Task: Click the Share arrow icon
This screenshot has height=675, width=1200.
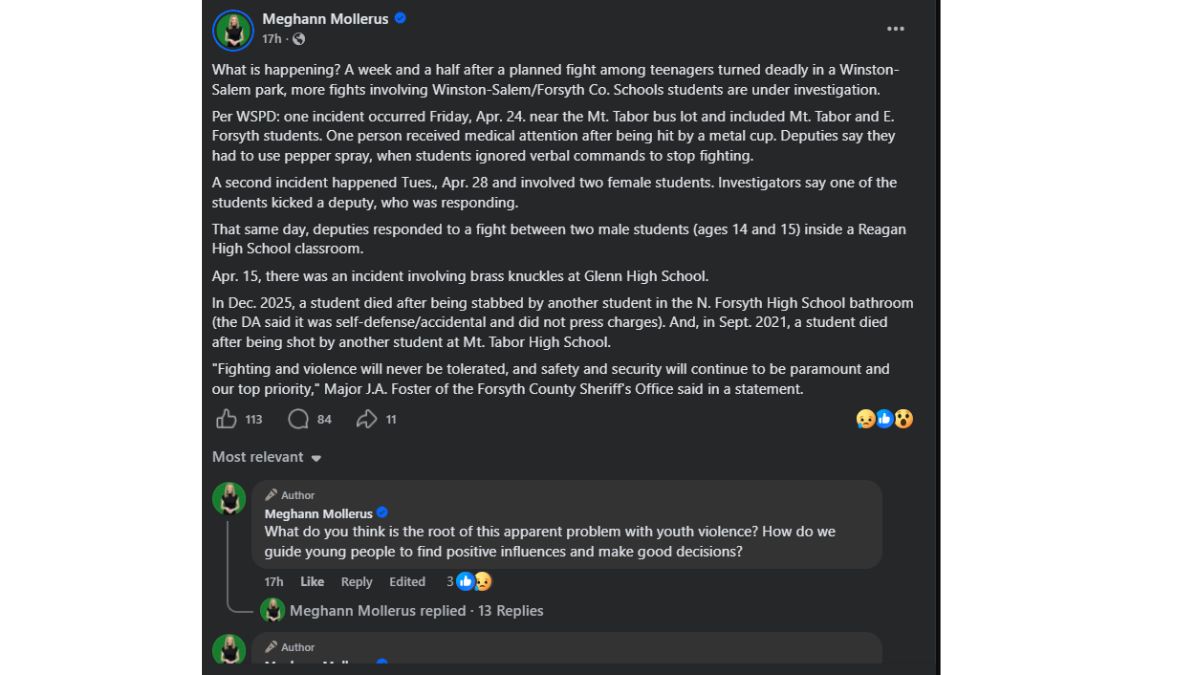Action: point(367,419)
